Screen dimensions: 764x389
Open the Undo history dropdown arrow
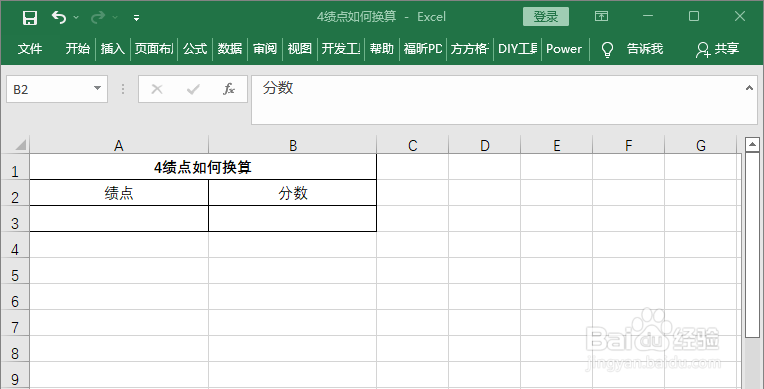click(x=76, y=18)
